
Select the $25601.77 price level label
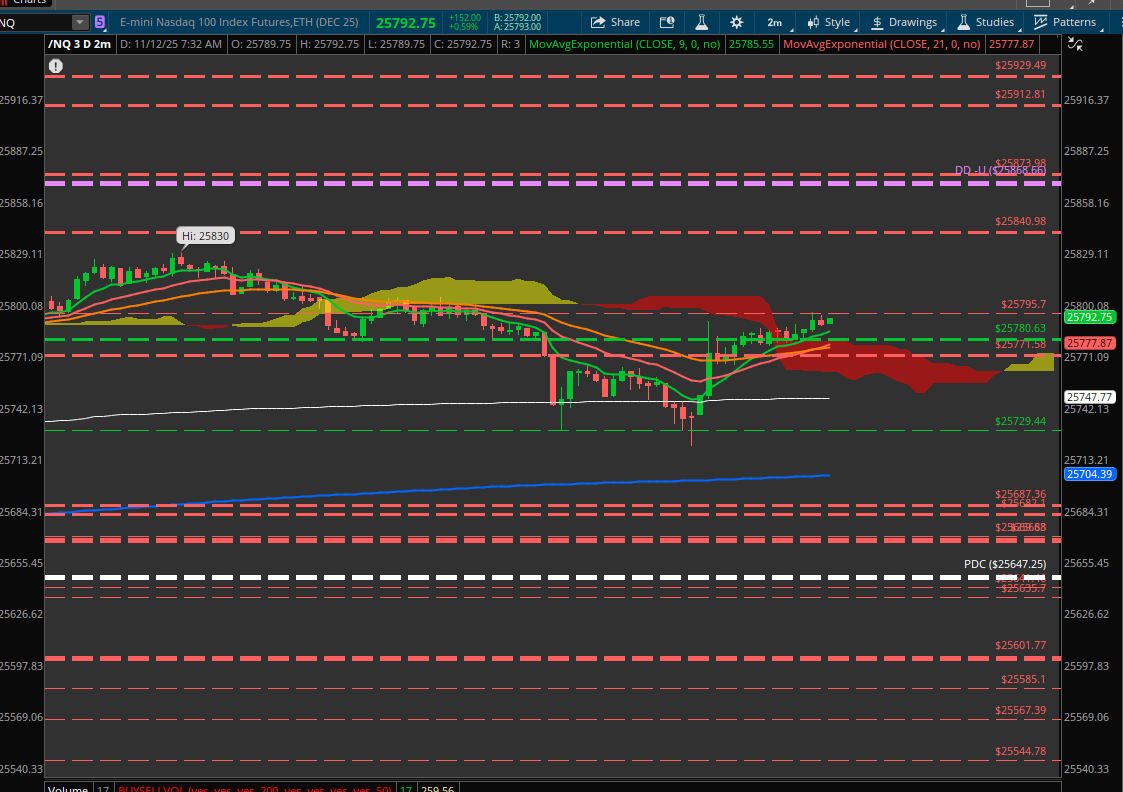(1020, 645)
